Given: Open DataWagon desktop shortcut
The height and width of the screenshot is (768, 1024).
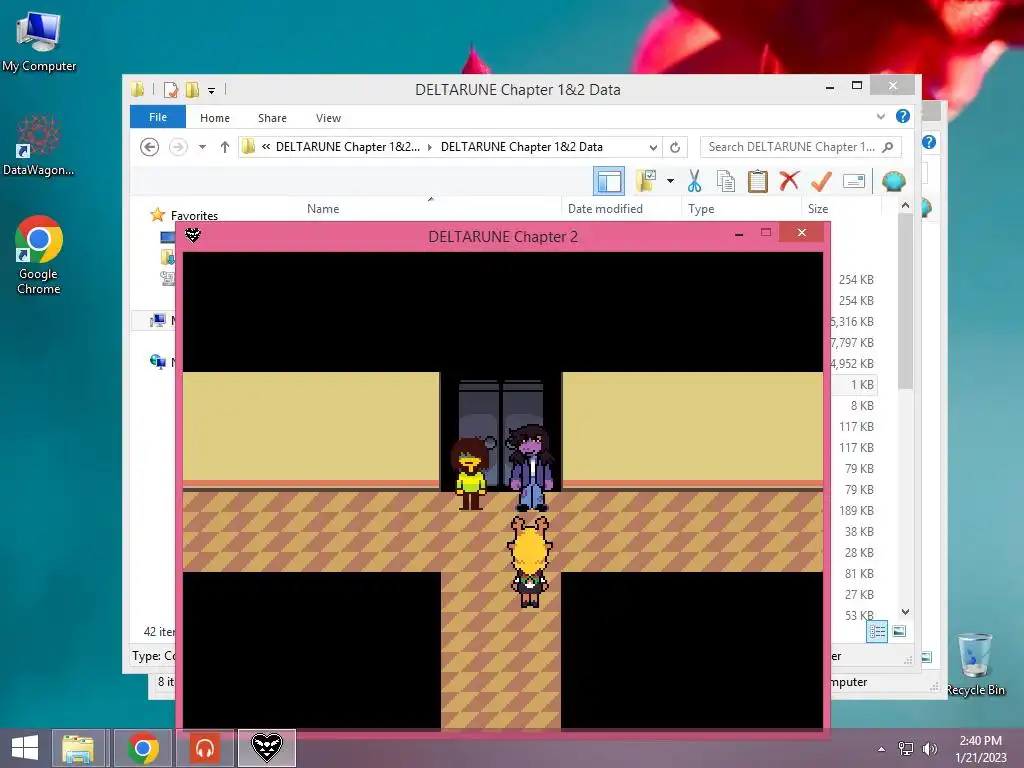Looking at the screenshot, I should click(x=39, y=145).
